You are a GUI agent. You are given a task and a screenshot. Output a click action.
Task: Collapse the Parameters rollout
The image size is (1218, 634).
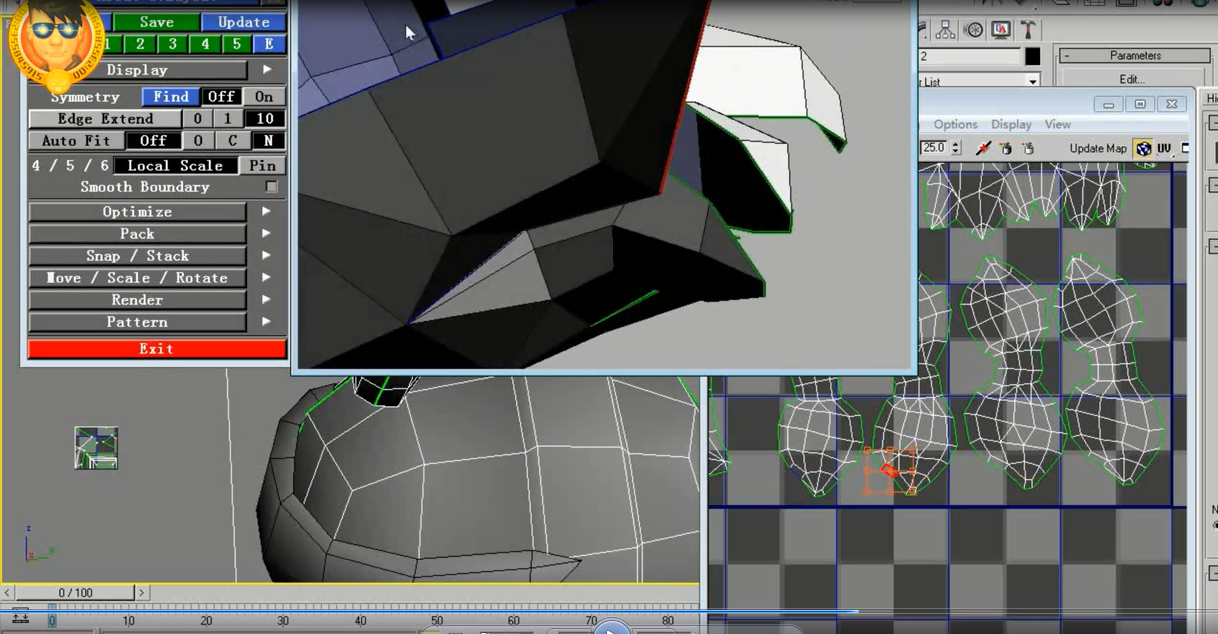pyautogui.click(x=1067, y=56)
